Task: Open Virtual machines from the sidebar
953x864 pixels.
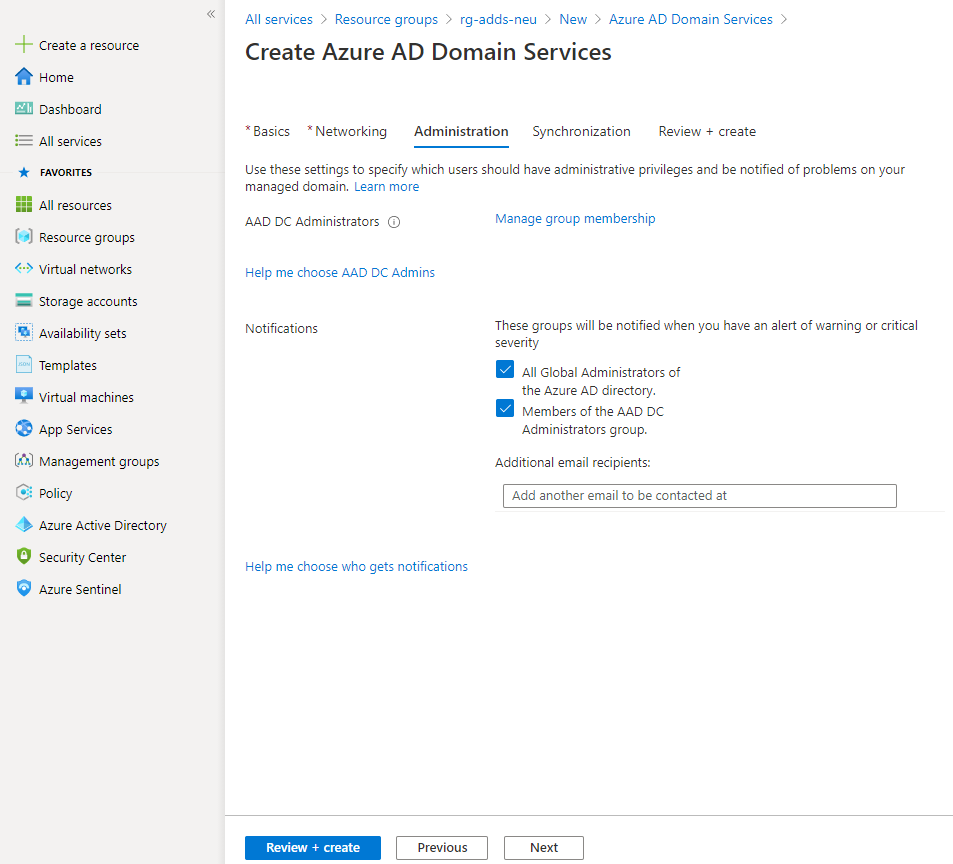Action: click(x=84, y=397)
